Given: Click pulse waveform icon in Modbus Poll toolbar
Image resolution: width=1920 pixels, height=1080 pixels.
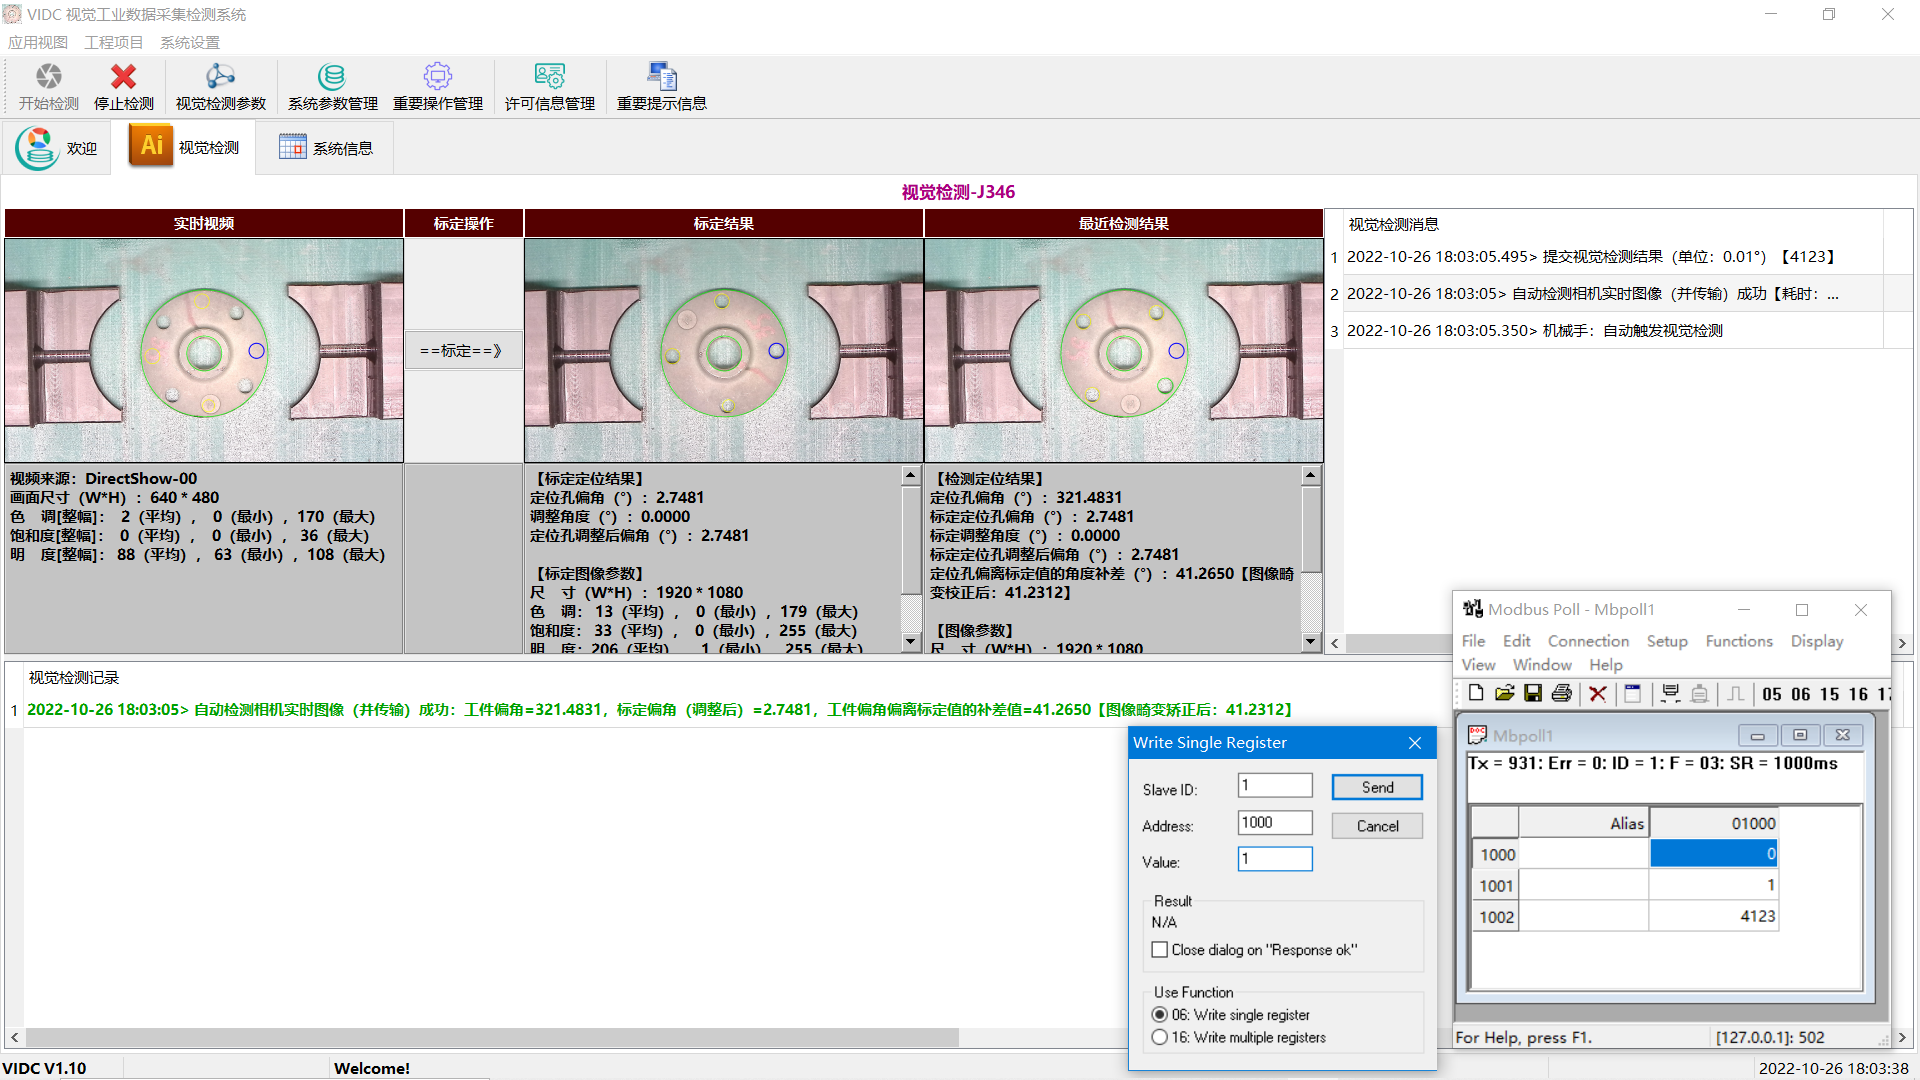Looking at the screenshot, I should 1736,693.
